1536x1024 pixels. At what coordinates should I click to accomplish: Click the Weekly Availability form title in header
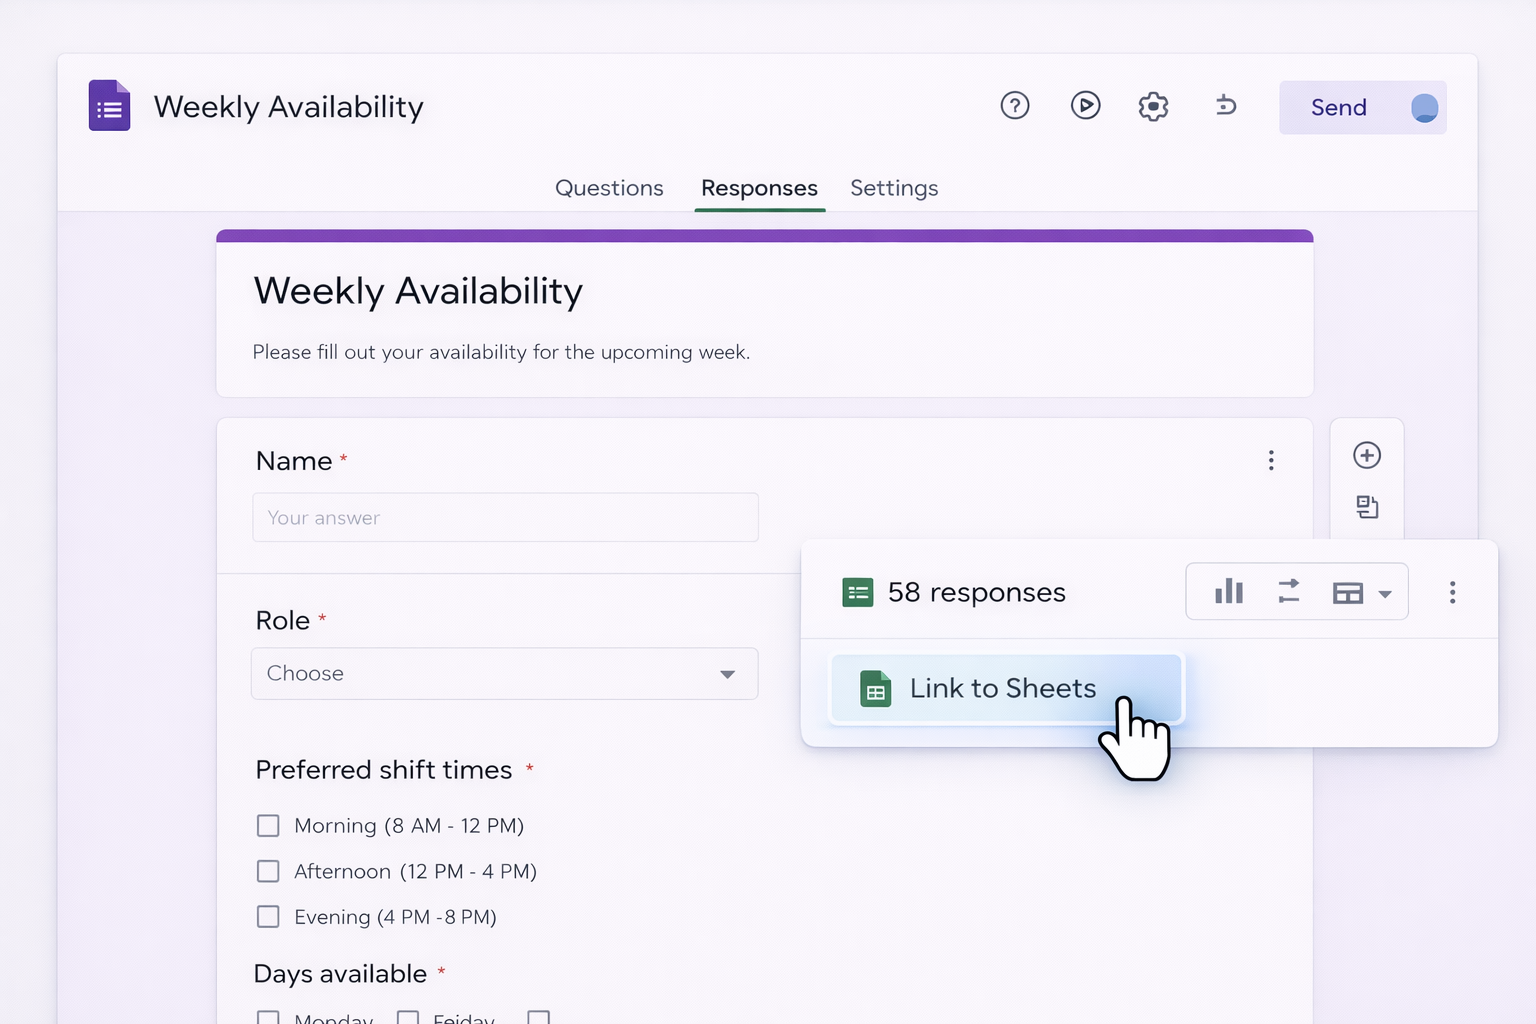289,107
